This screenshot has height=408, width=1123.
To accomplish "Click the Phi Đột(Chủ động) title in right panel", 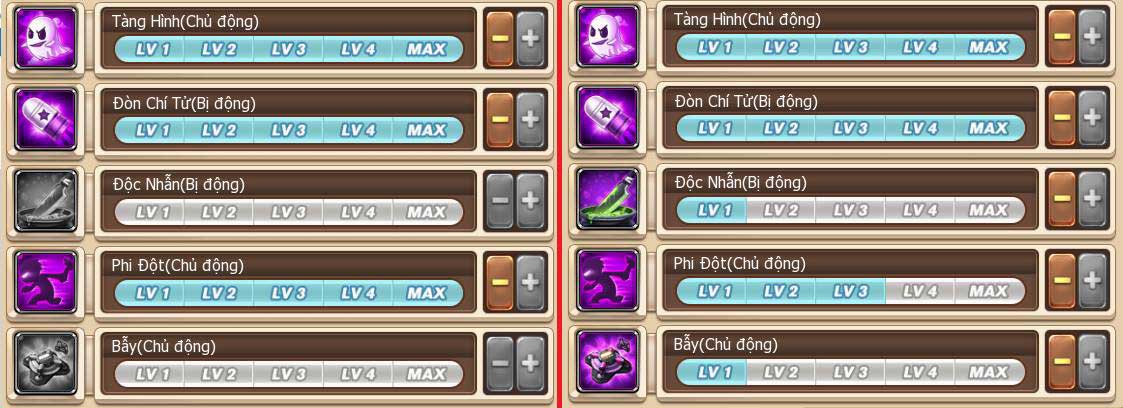I will point(740,263).
